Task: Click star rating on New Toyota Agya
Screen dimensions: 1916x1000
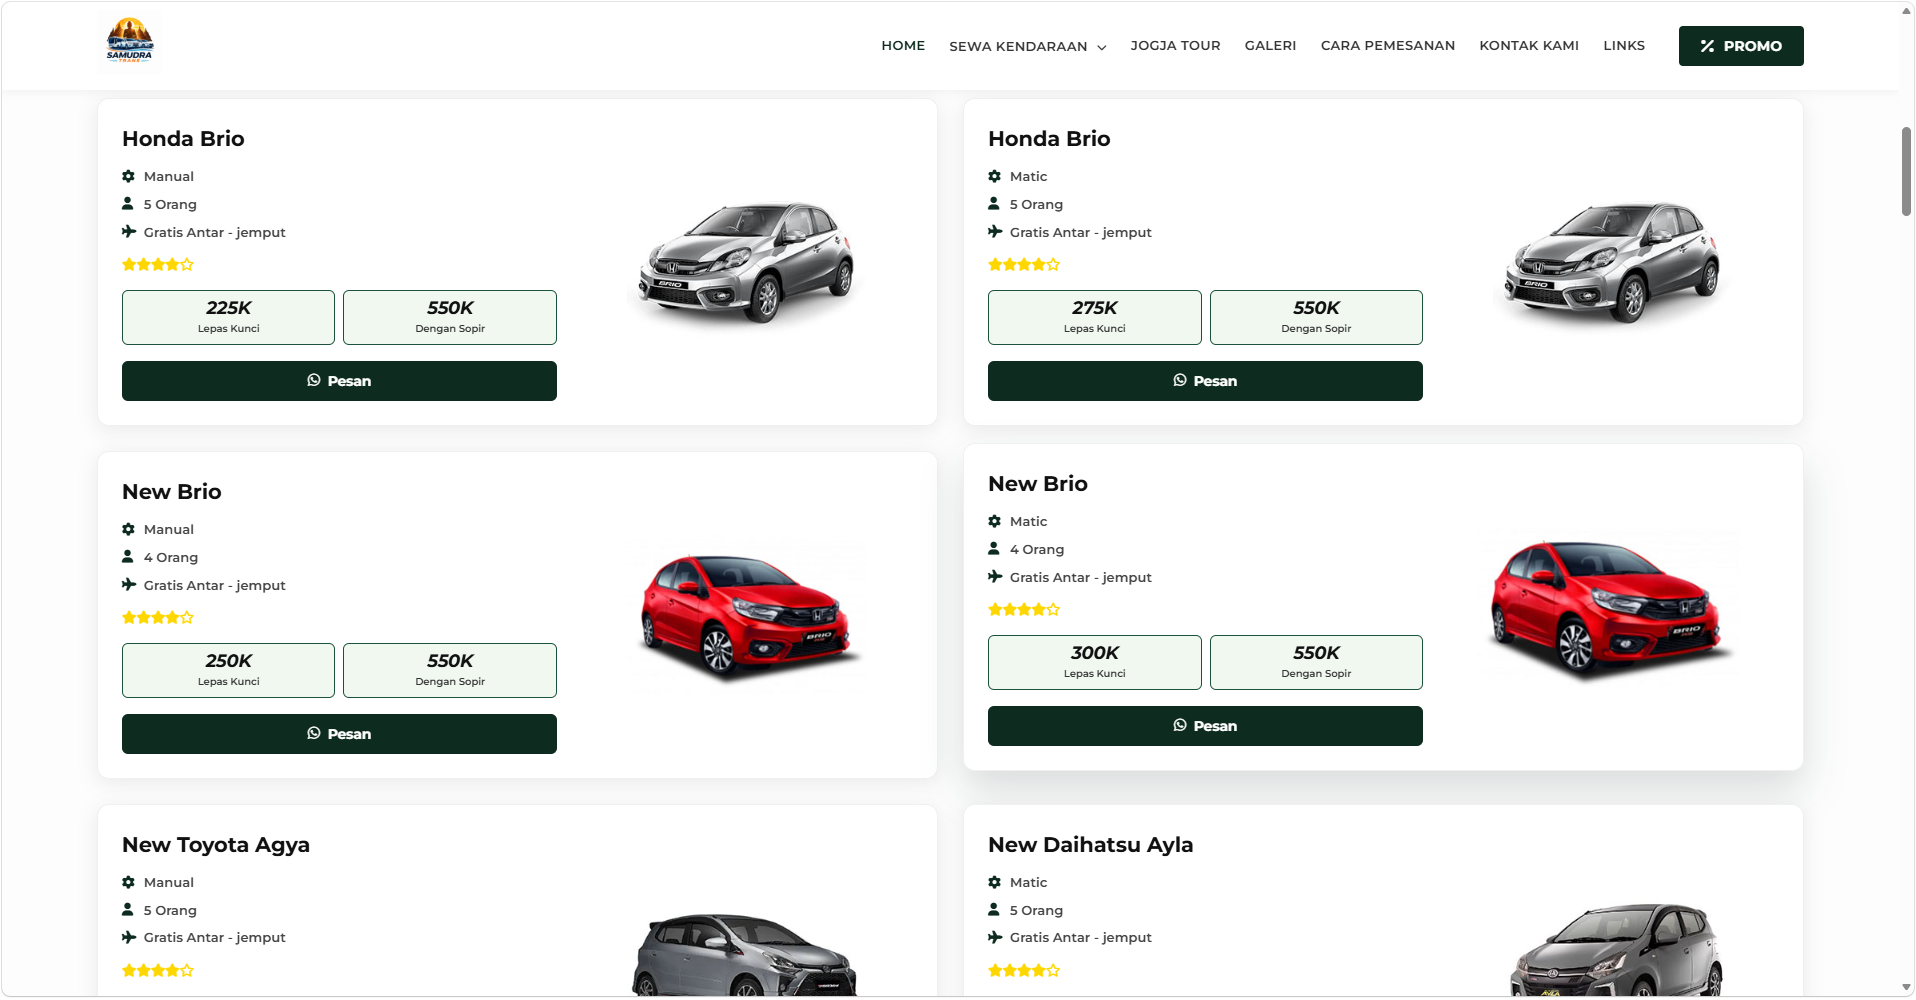Action: click(158, 971)
